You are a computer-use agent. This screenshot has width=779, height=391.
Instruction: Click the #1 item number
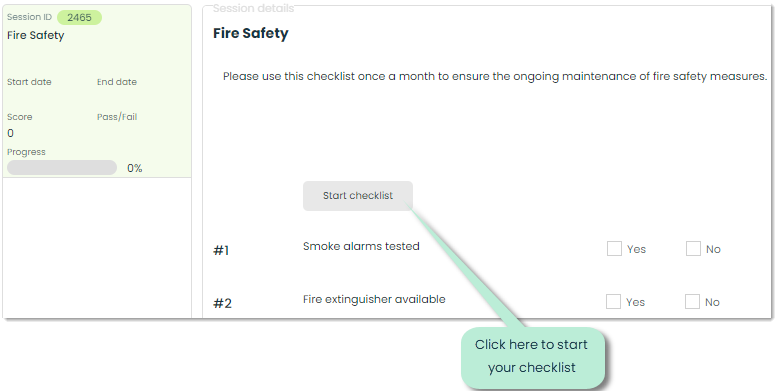point(221,250)
